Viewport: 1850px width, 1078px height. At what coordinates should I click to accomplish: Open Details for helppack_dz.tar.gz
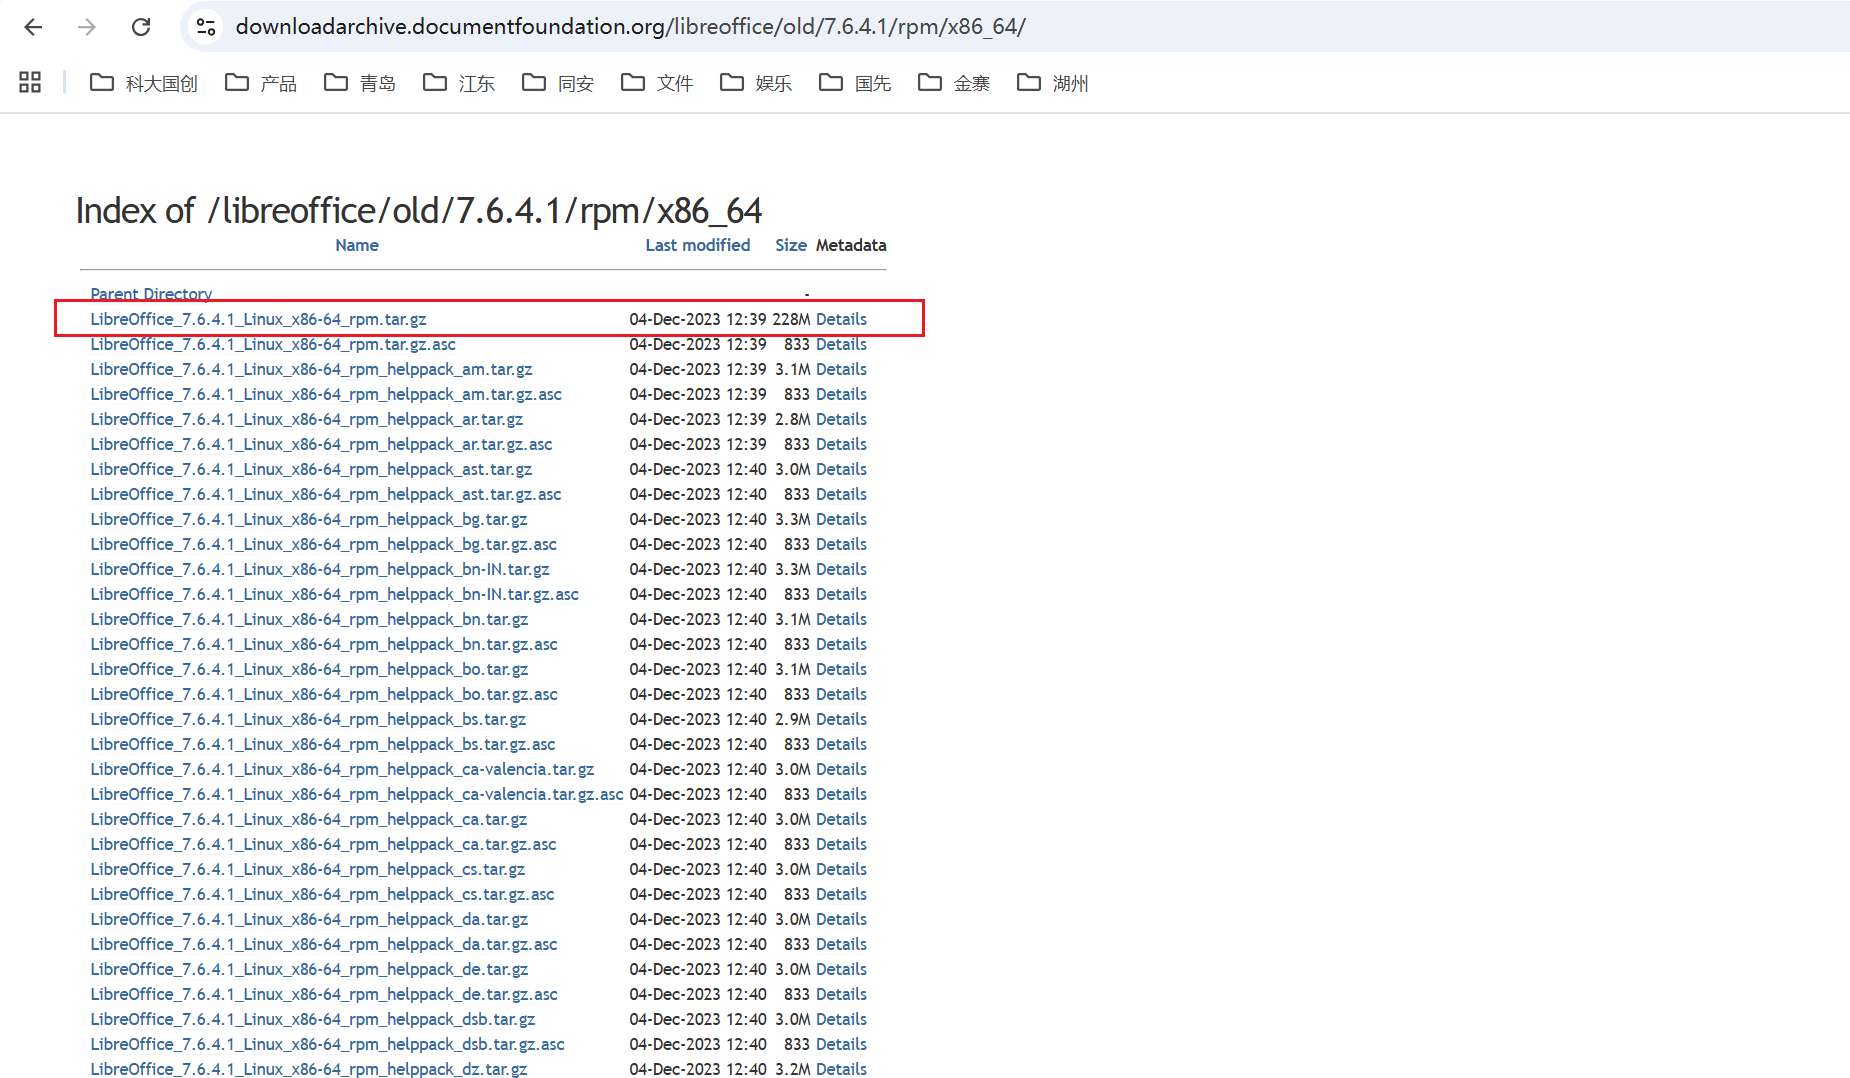tap(841, 1069)
